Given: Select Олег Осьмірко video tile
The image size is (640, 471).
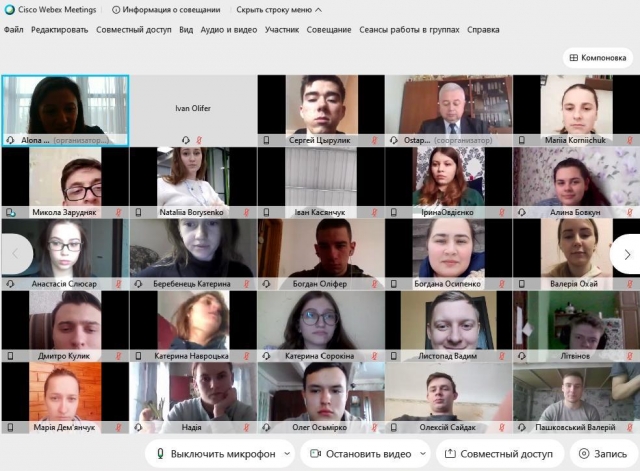Looking at the screenshot, I should [x=321, y=398].
